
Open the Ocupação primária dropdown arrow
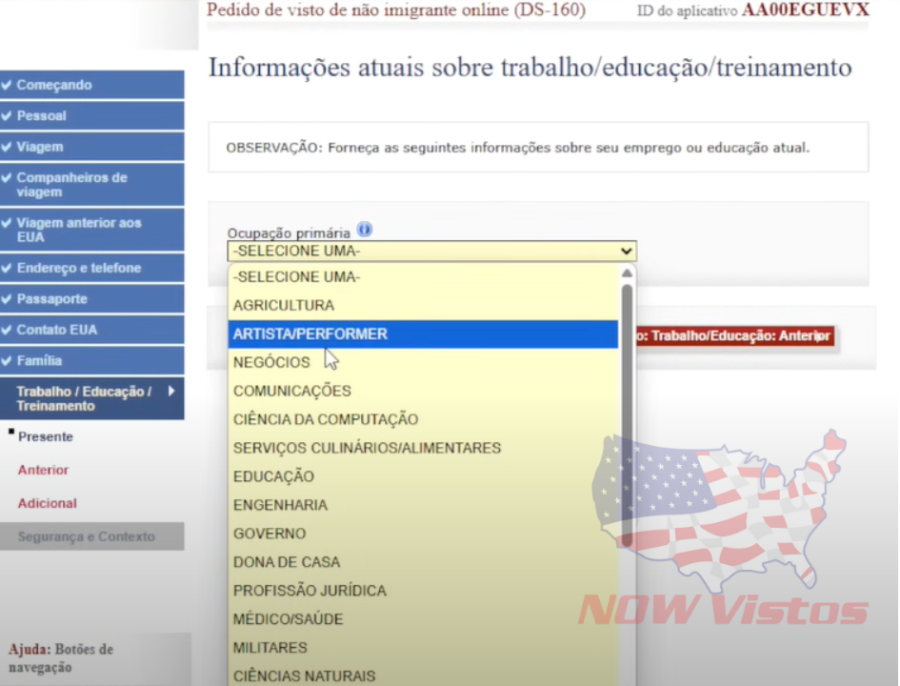[x=627, y=250]
